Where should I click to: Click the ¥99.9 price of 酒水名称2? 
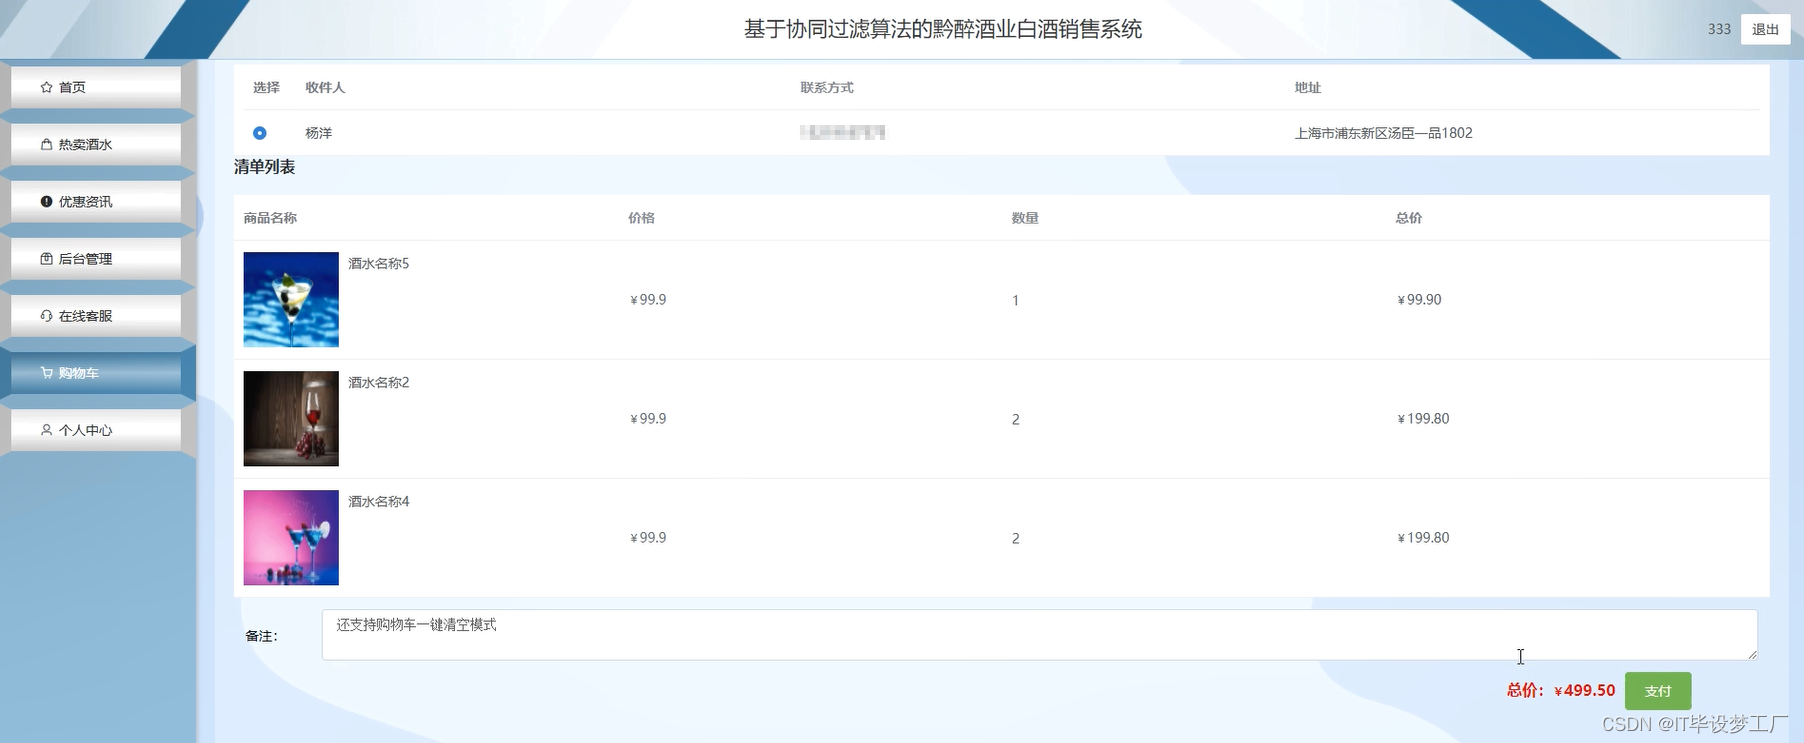[x=648, y=419]
